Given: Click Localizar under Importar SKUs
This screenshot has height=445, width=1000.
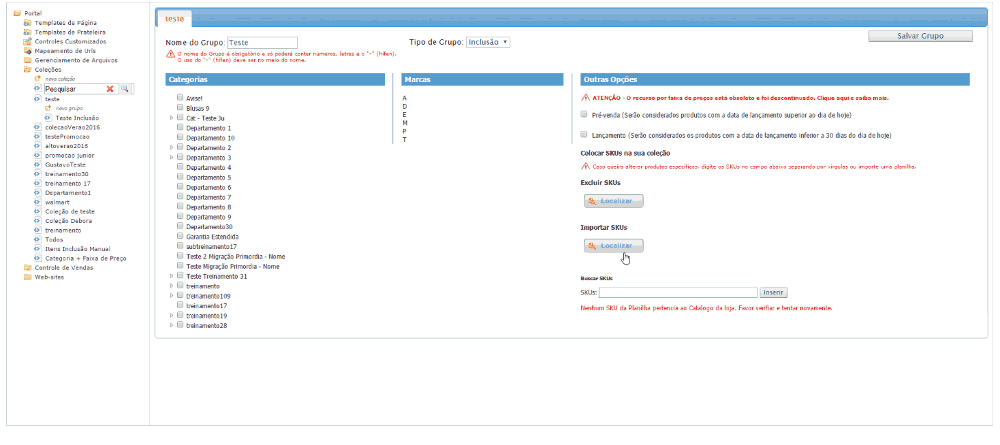Looking at the screenshot, I should tap(614, 246).
